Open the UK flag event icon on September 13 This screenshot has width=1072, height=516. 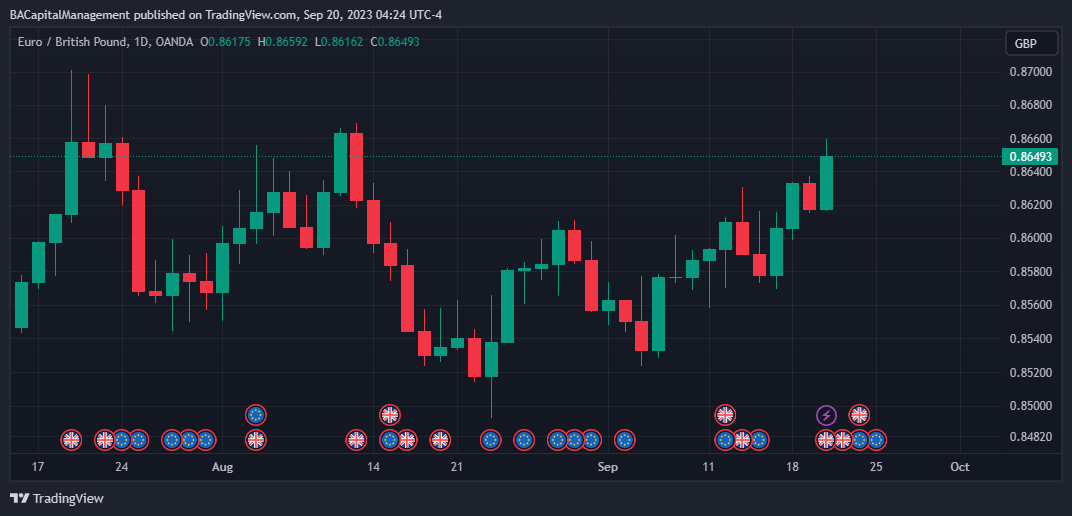742,439
